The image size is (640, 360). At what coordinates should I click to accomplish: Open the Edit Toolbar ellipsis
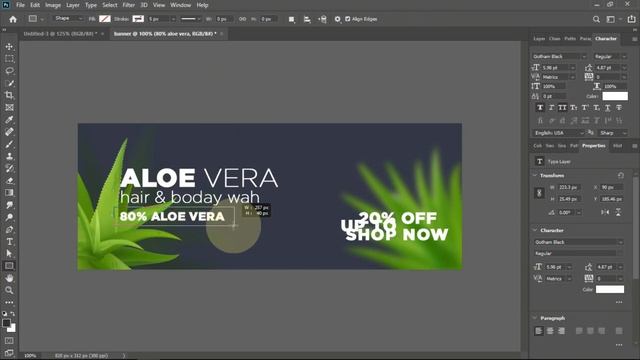point(9,302)
